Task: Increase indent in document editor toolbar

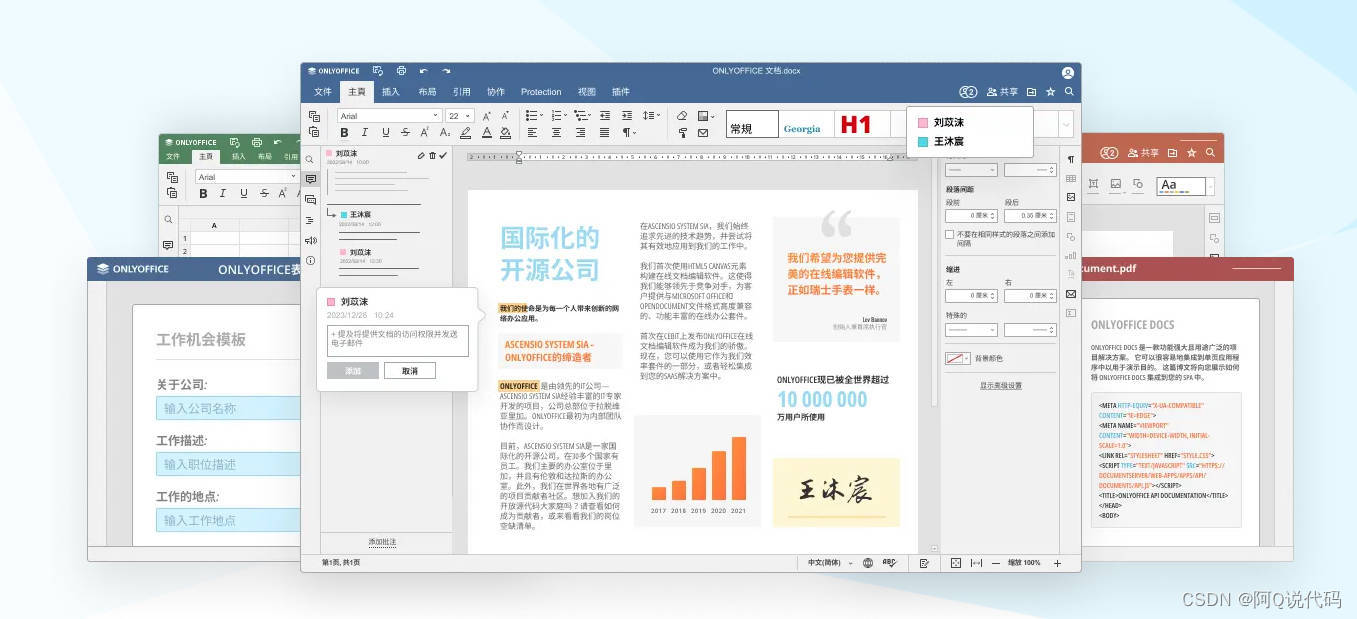Action: 627,116
